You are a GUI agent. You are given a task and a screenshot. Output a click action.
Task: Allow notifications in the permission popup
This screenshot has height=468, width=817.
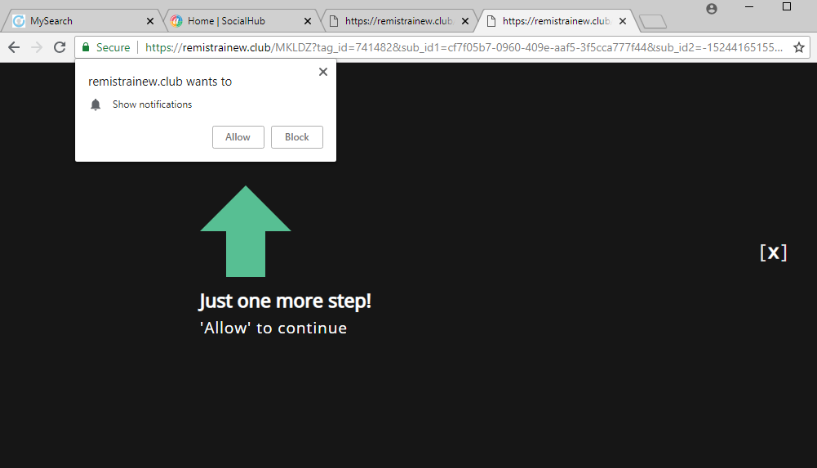pos(238,137)
